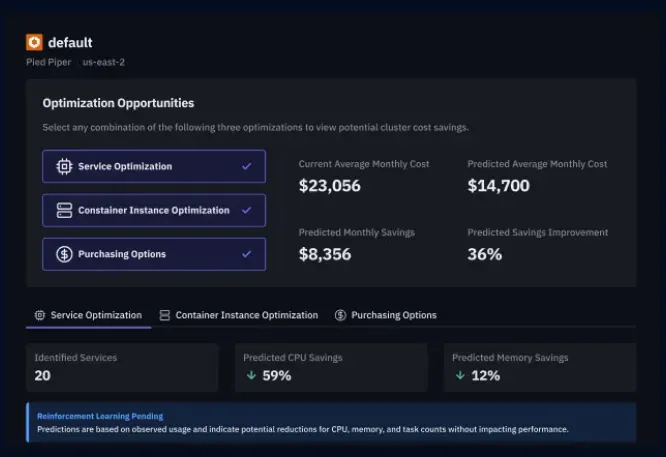Switch to the Container Instance Optimization tab
Viewport: 666px width, 457px height.
(239, 315)
